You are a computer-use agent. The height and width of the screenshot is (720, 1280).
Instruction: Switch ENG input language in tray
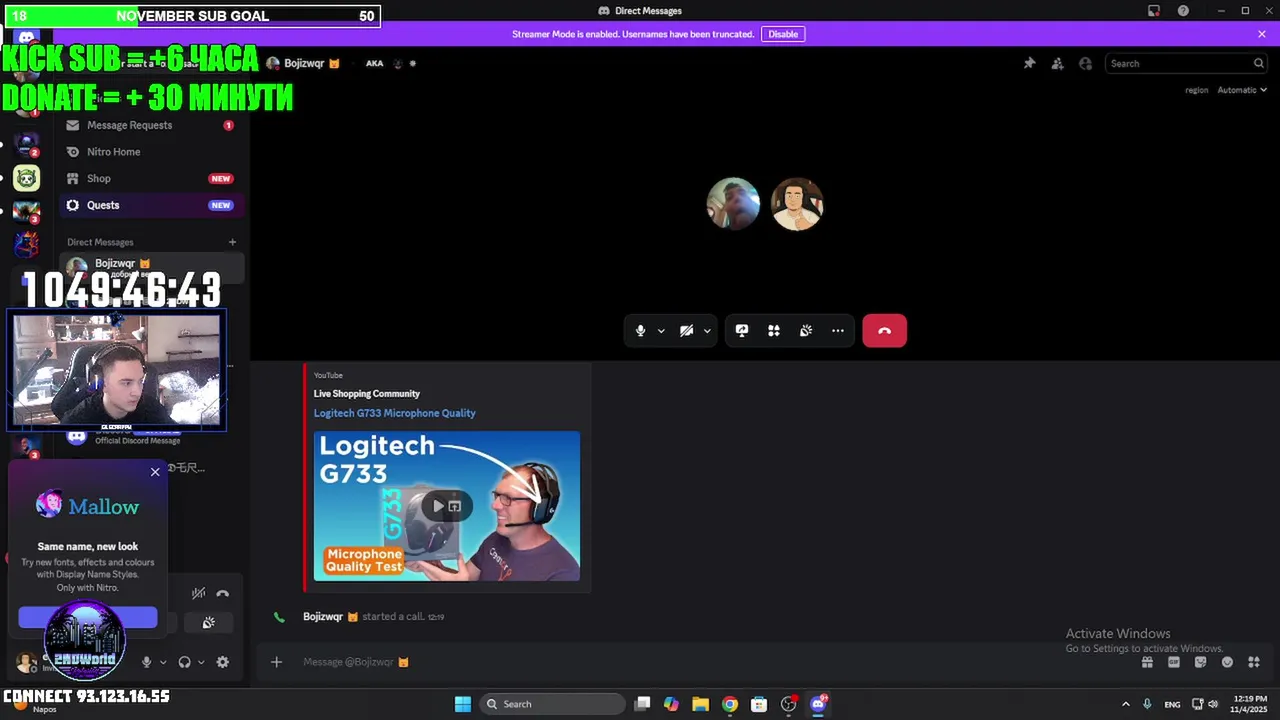(1172, 704)
